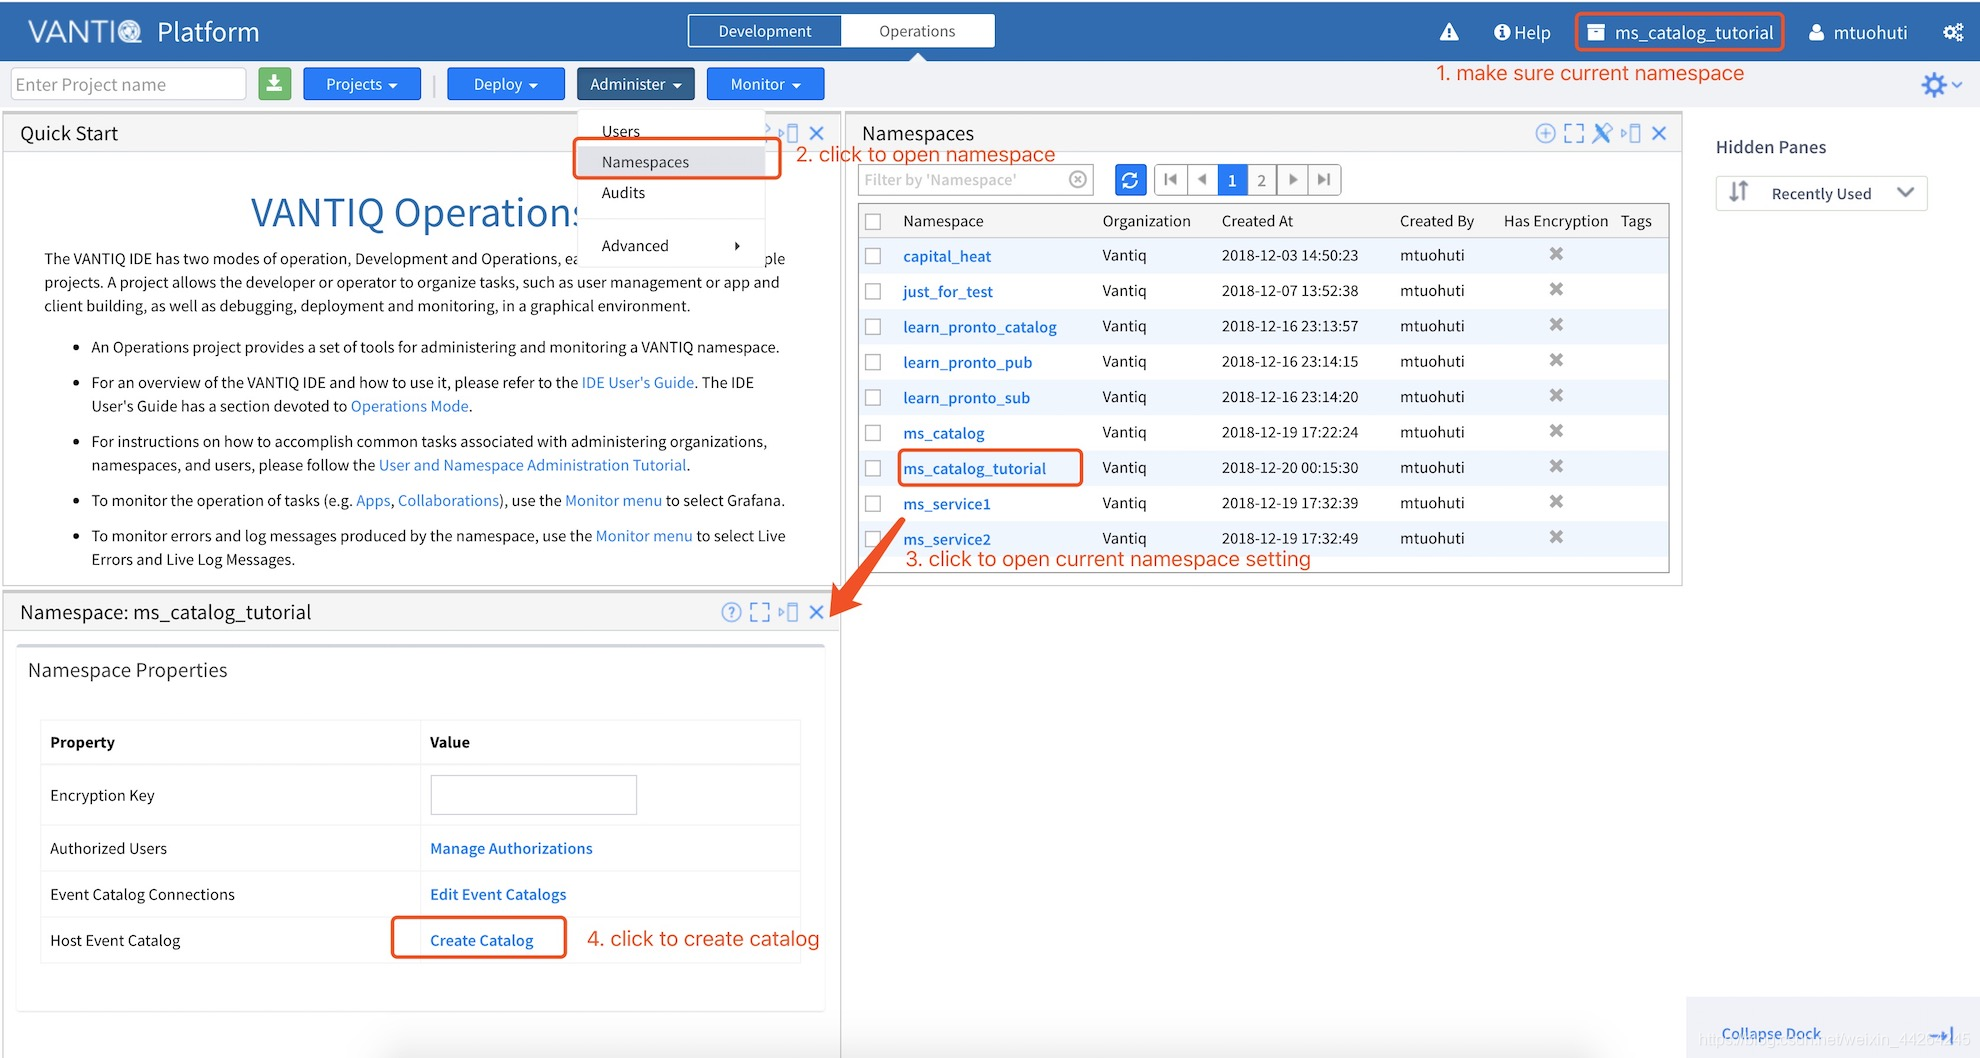
Task: Check the ms_service1 row checkbox
Action: tap(873, 503)
